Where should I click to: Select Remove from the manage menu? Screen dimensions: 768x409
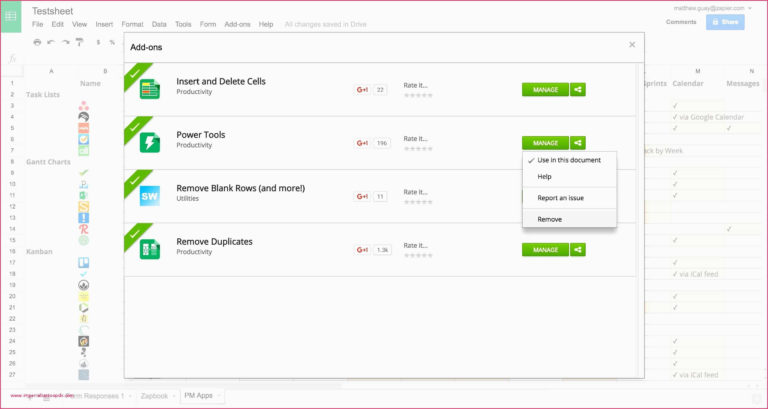(x=550, y=219)
